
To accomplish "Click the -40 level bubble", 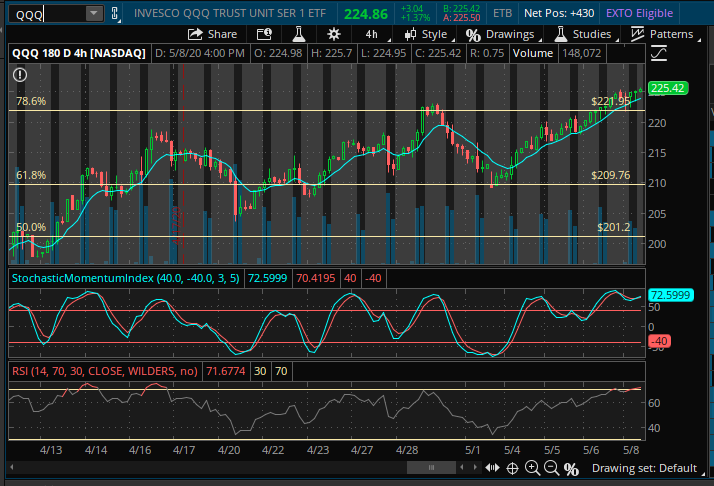I will (659, 341).
